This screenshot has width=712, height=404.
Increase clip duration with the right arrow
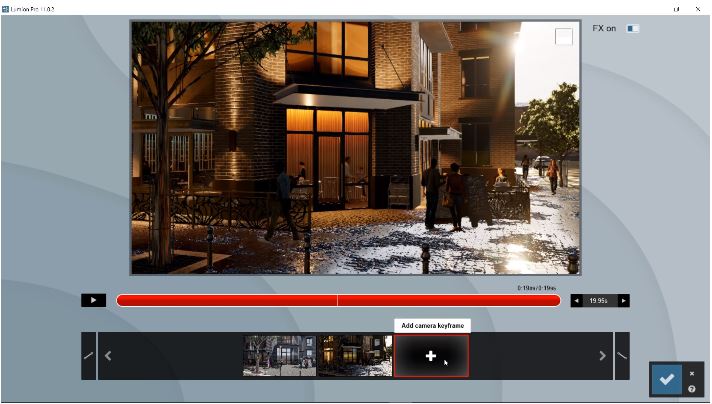(x=624, y=300)
